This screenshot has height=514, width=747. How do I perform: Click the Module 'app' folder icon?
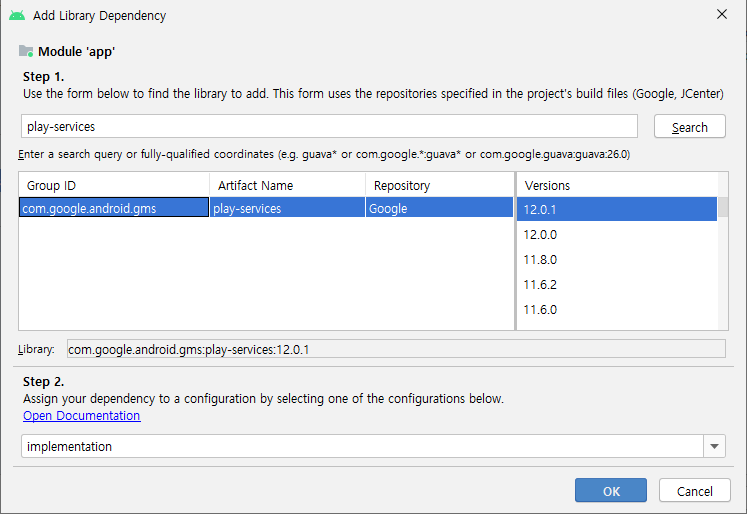click(x=26, y=51)
